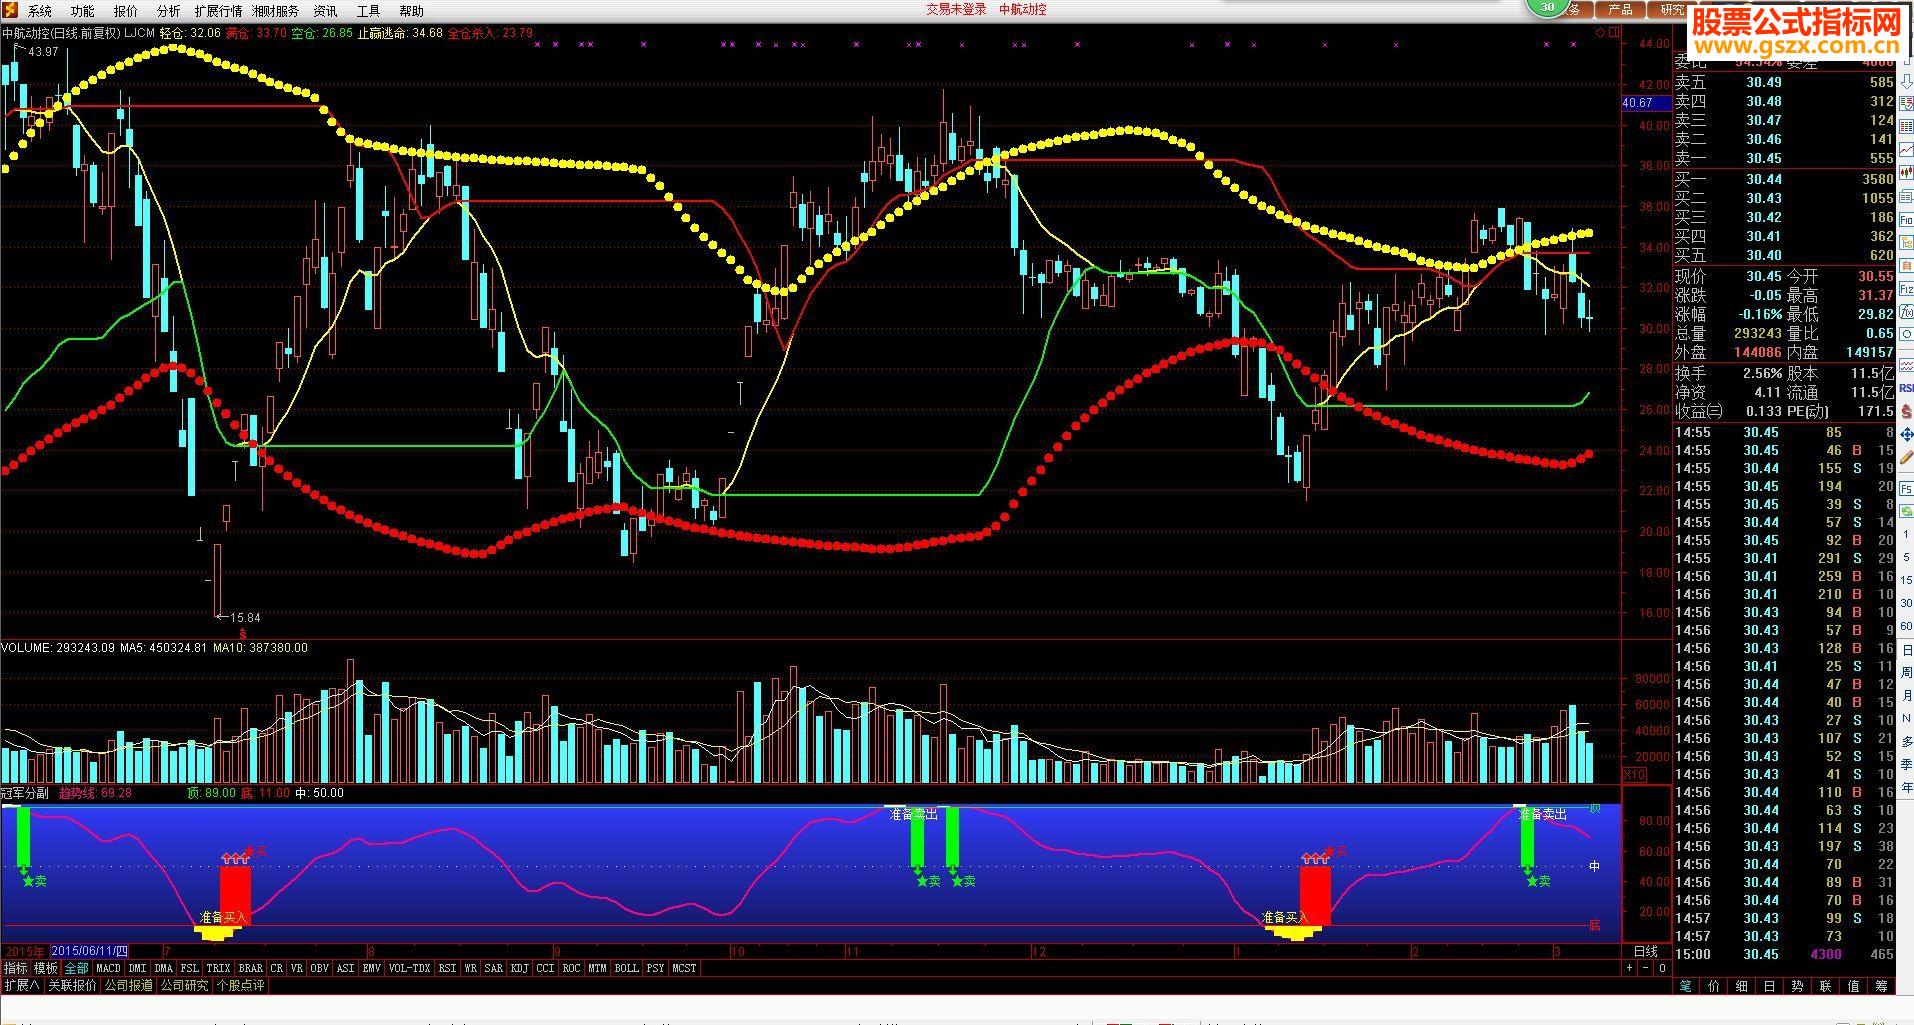Switch to 联 tab in bottom right

(1826, 986)
